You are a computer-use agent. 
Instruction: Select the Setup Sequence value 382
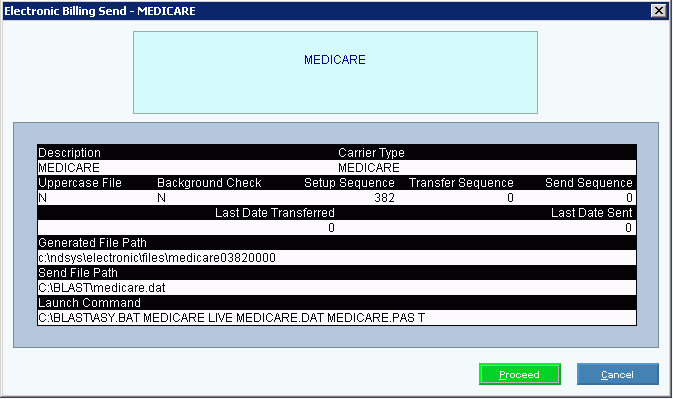click(384, 198)
